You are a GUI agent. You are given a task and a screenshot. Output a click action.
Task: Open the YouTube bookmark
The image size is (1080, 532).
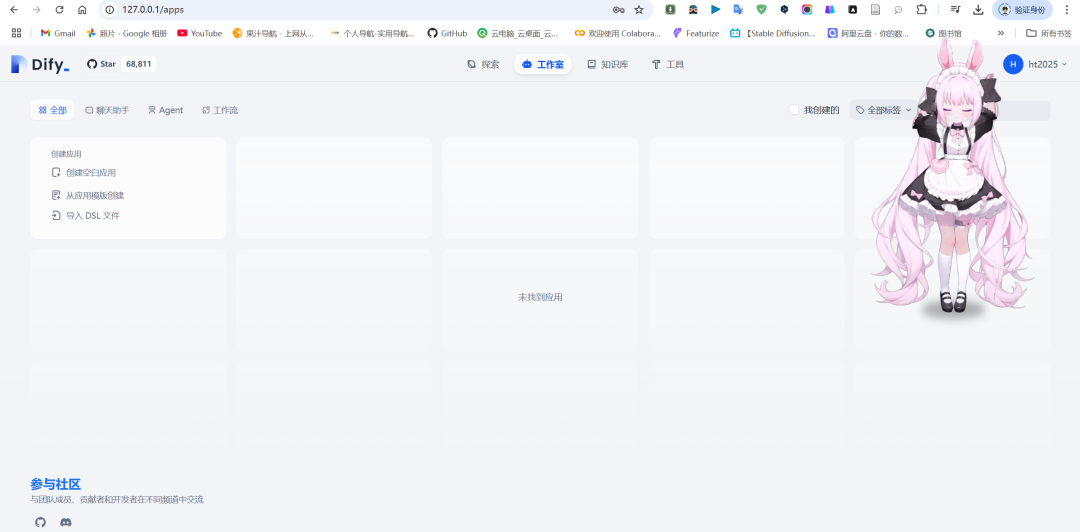pos(200,33)
